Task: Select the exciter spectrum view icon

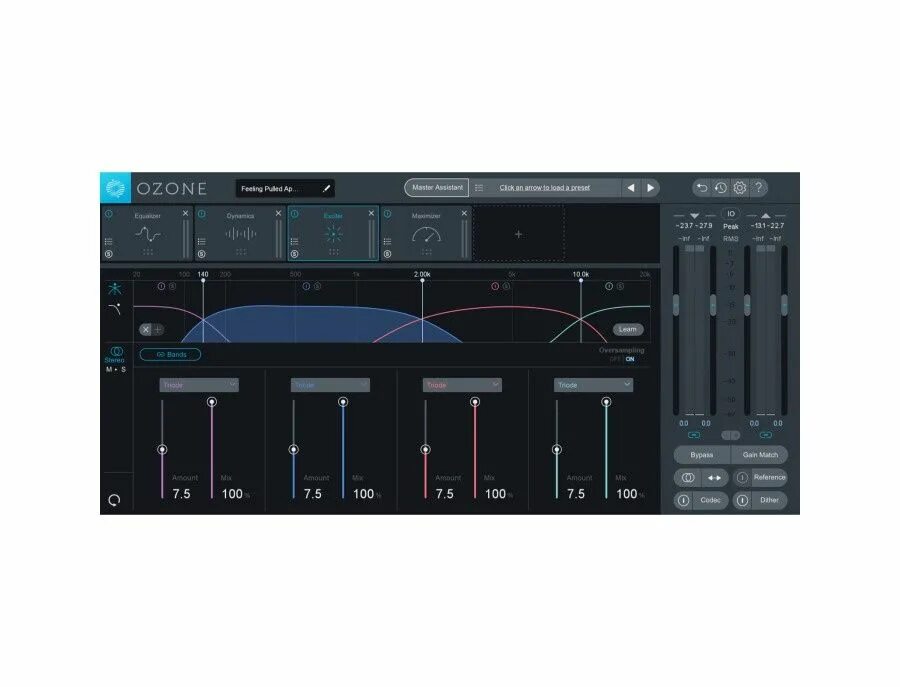Action: [115, 288]
